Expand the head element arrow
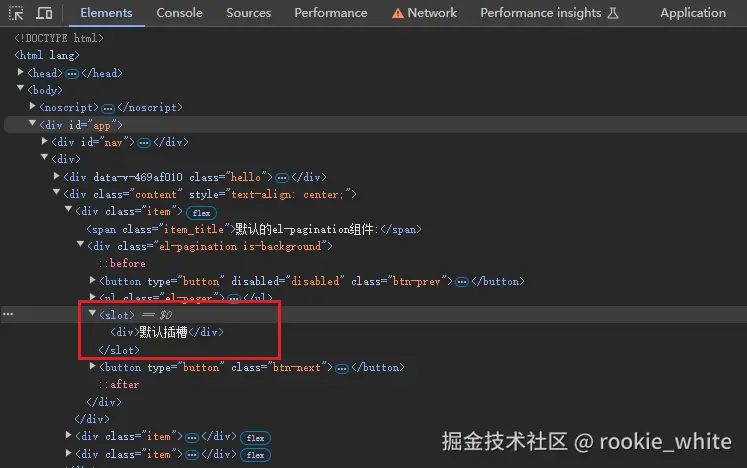Viewport: 747px width, 468px height. (20, 72)
